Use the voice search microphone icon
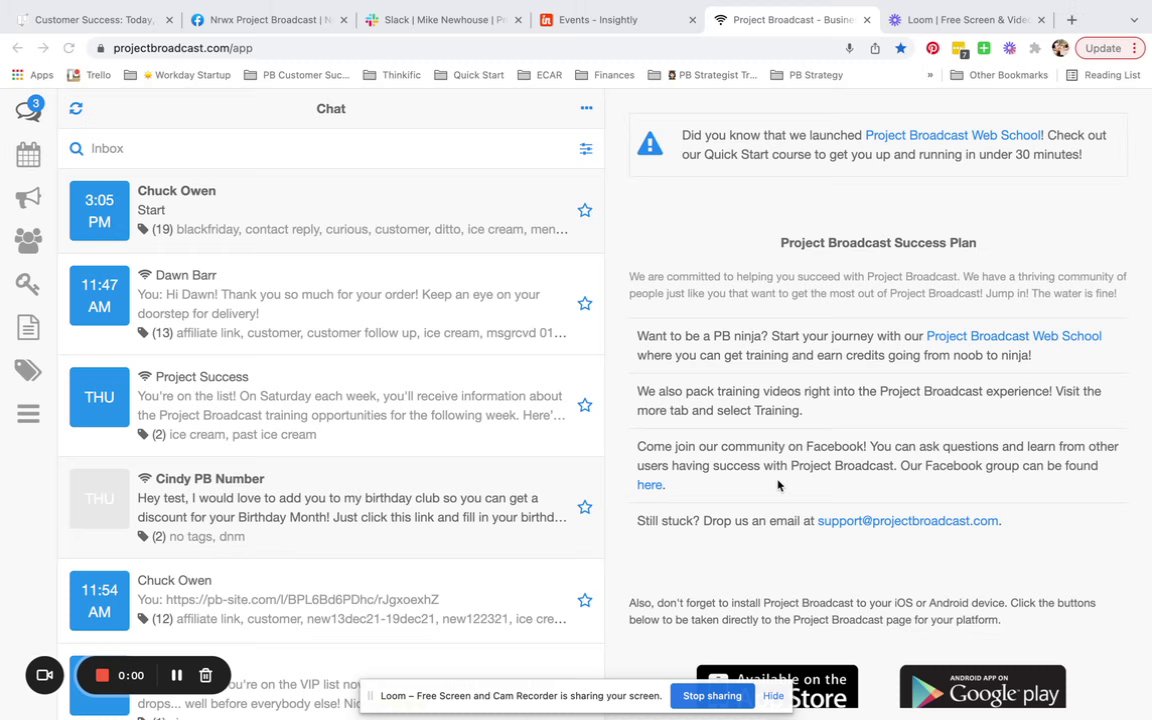 pyautogui.click(x=849, y=48)
